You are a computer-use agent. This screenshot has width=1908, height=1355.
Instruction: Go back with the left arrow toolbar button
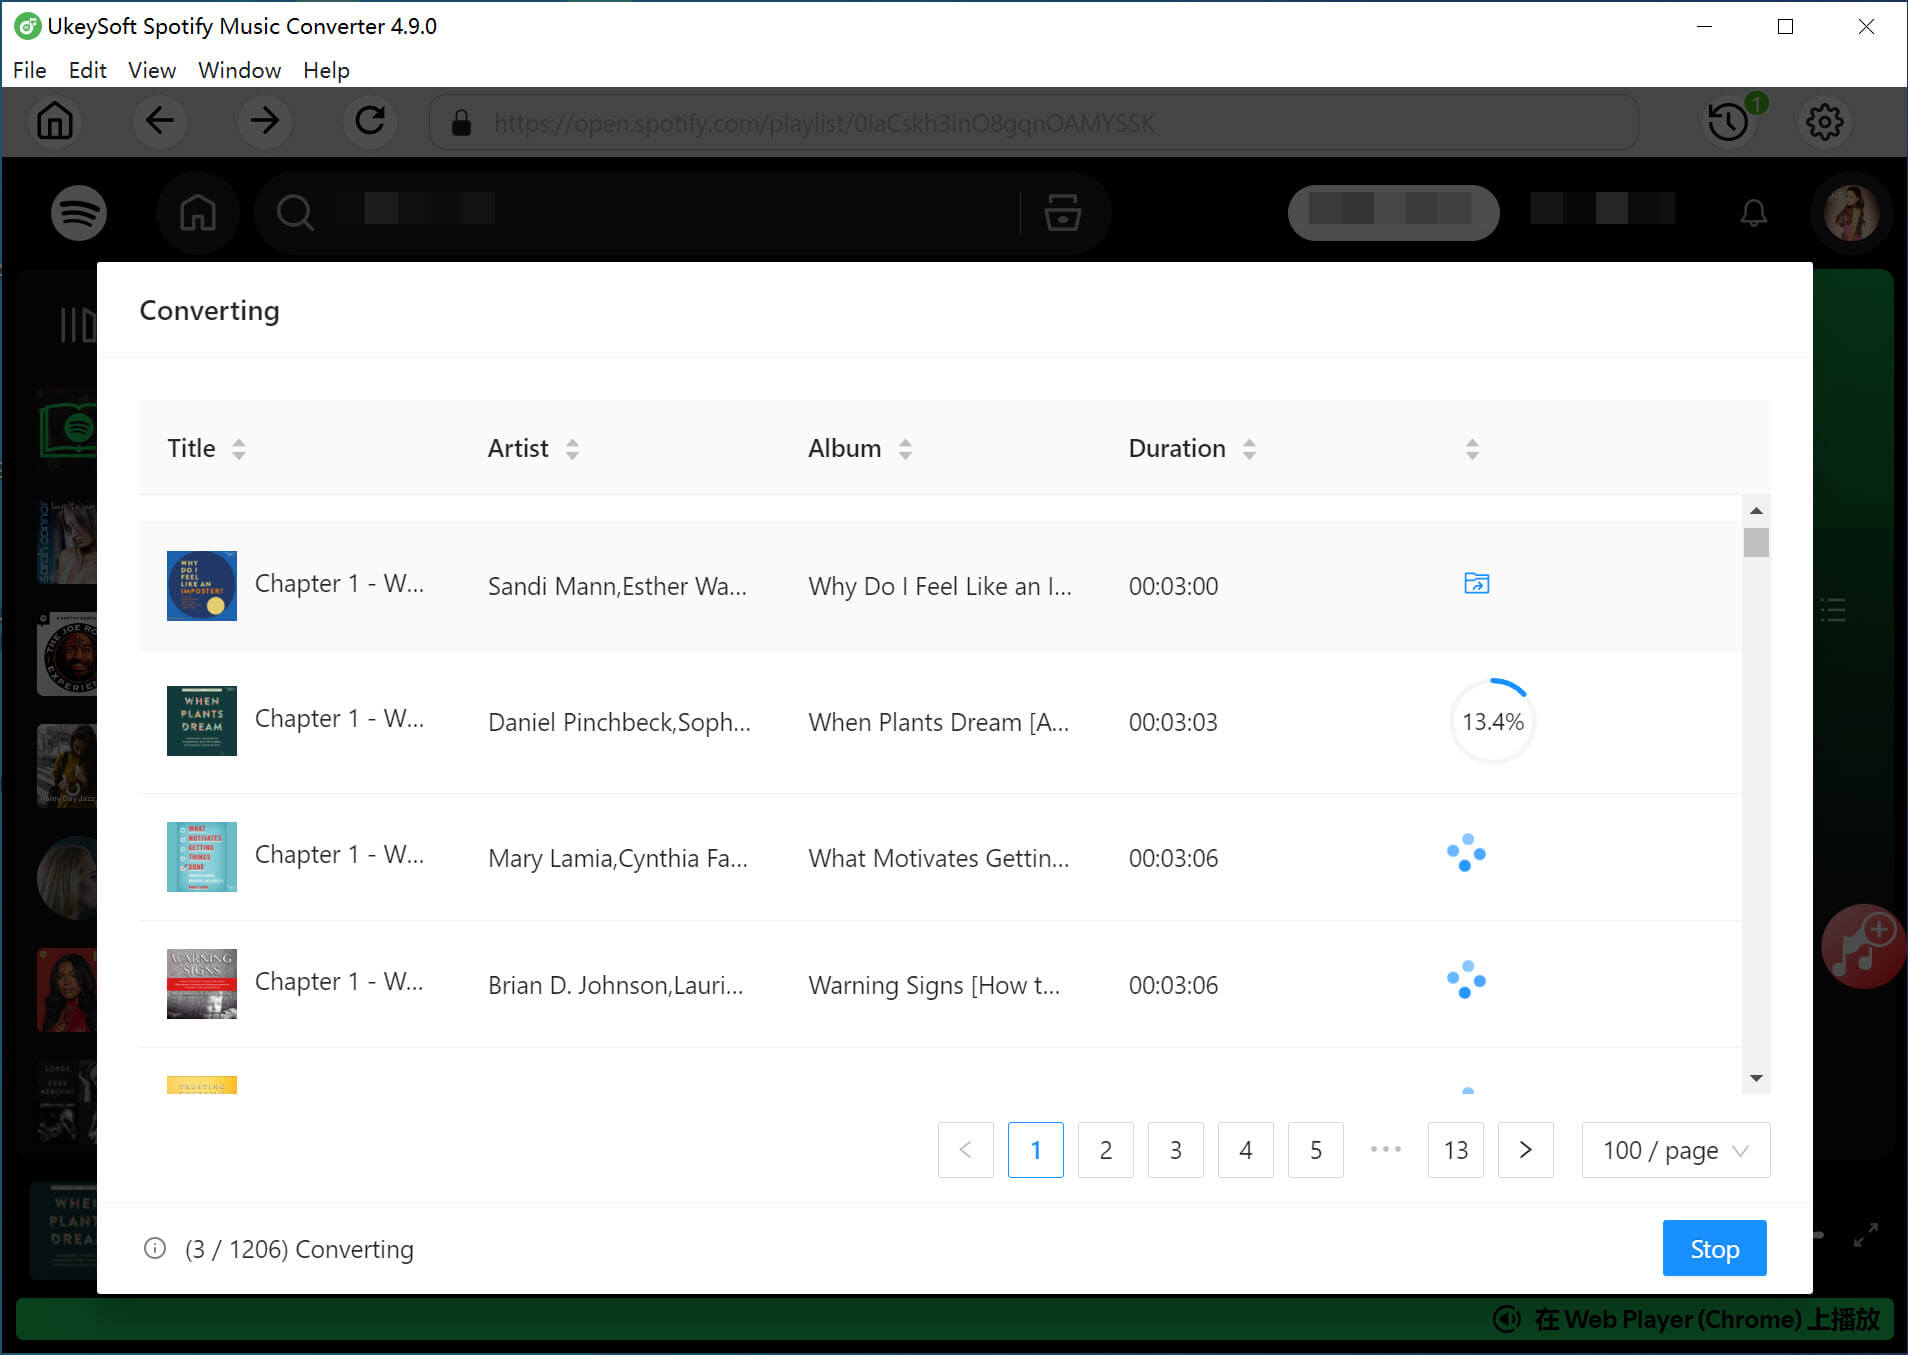tap(160, 122)
